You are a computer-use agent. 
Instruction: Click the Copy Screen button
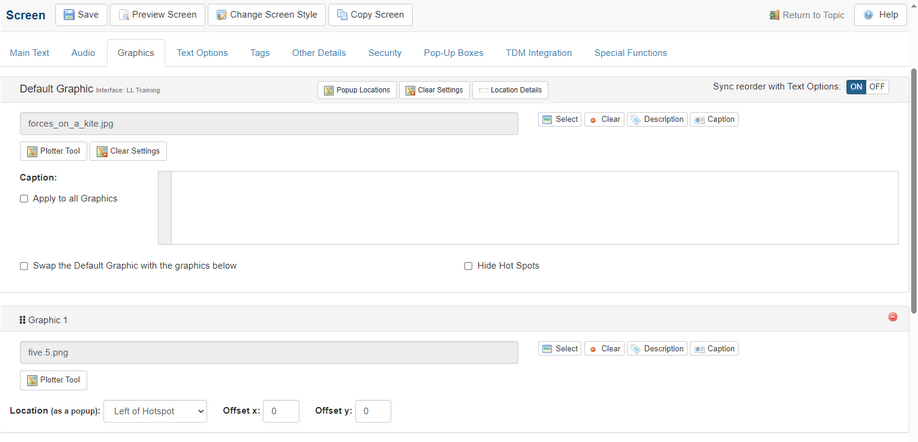(x=370, y=15)
